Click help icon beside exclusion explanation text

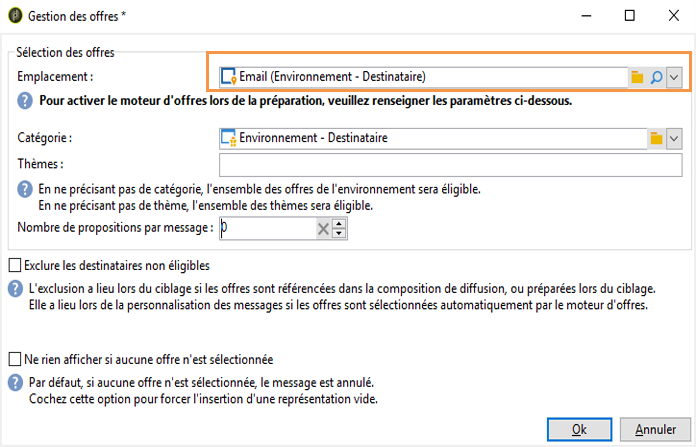pyautogui.click(x=16, y=289)
